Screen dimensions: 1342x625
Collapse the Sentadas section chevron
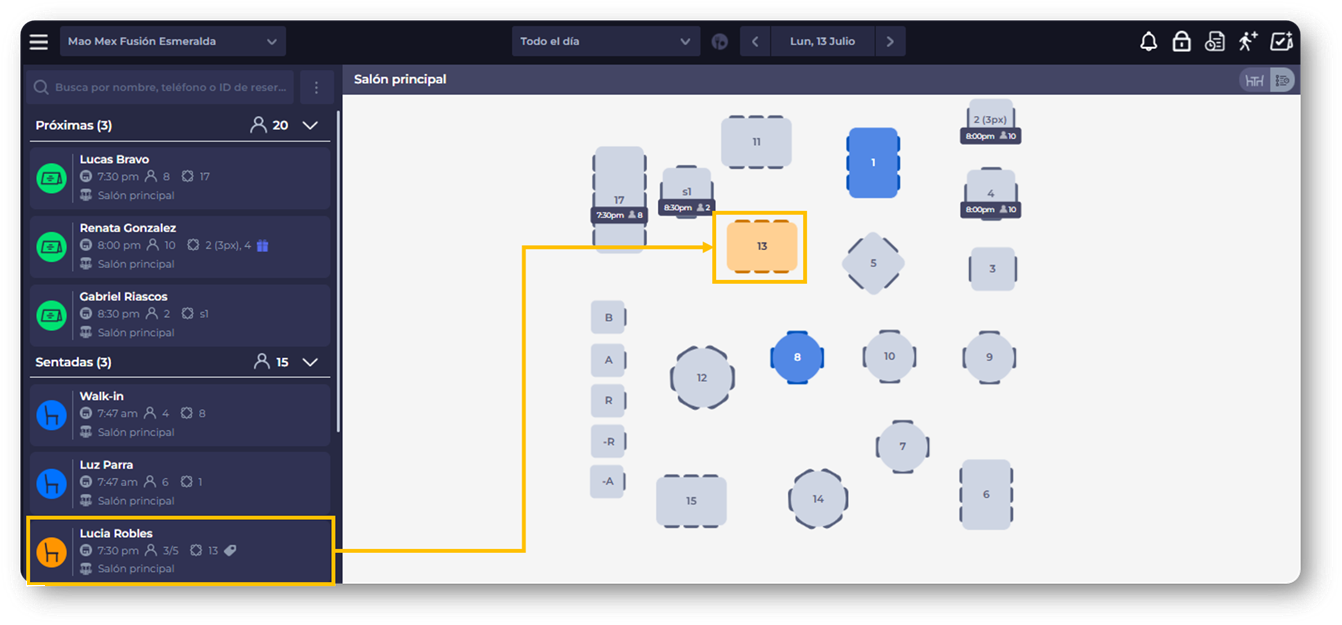click(310, 362)
